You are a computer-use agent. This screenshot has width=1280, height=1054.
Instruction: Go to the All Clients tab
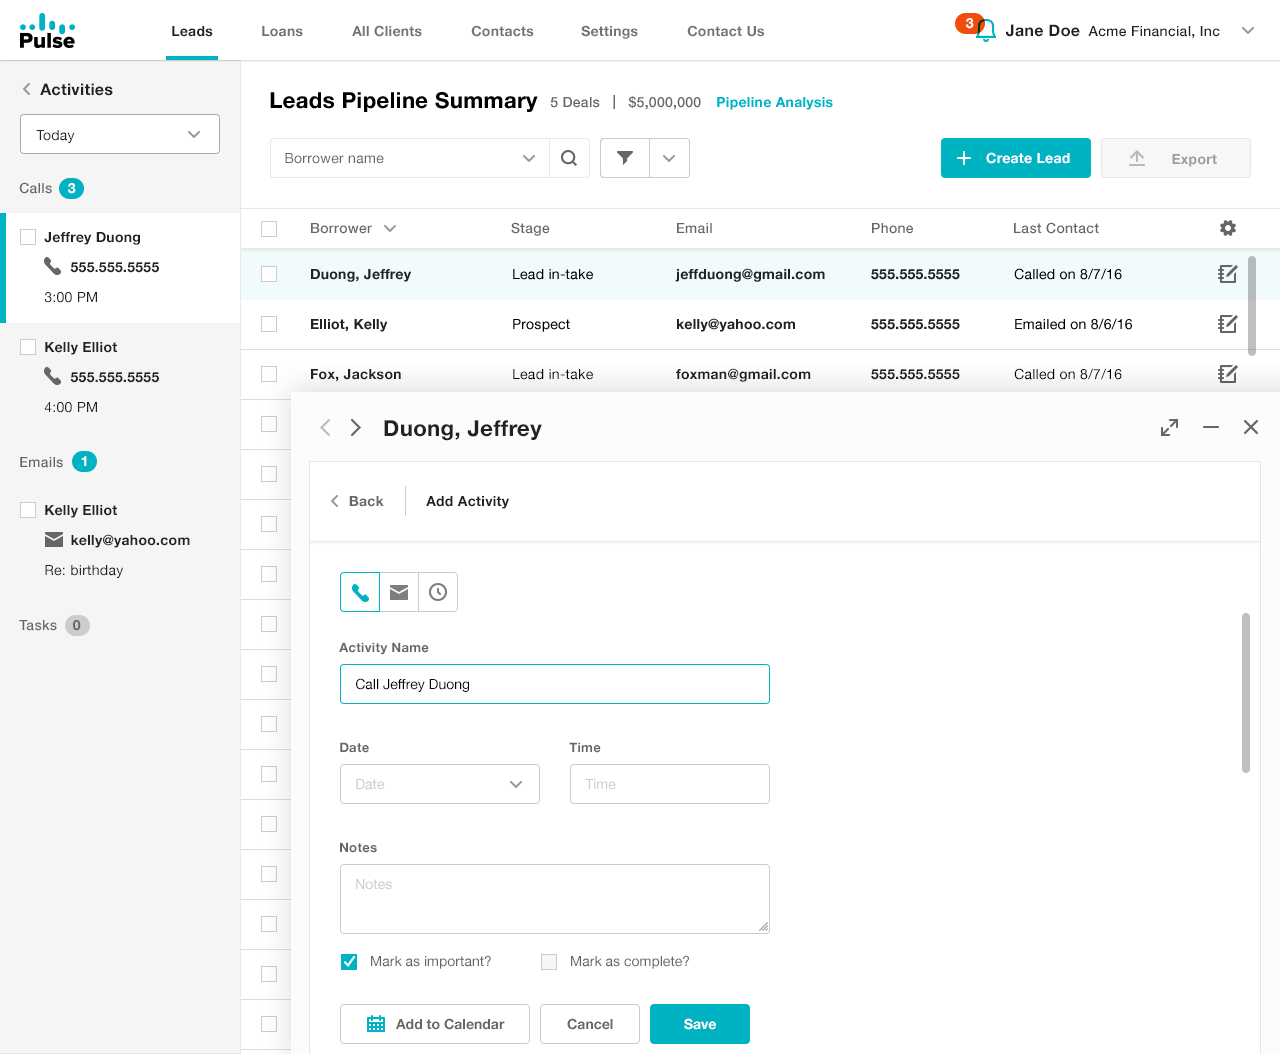click(387, 31)
